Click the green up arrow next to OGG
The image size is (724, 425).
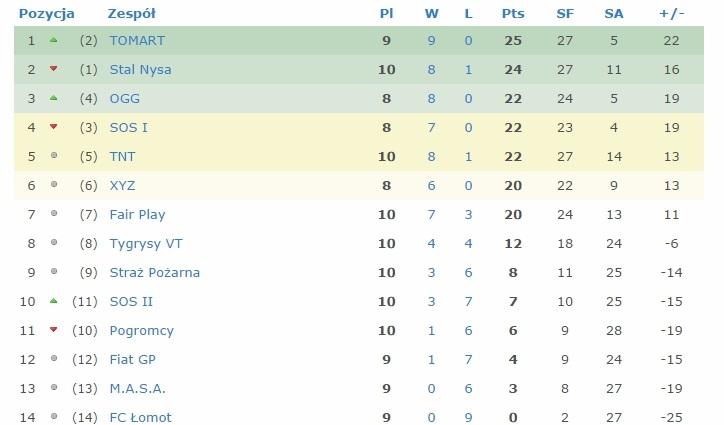pos(54,98)
